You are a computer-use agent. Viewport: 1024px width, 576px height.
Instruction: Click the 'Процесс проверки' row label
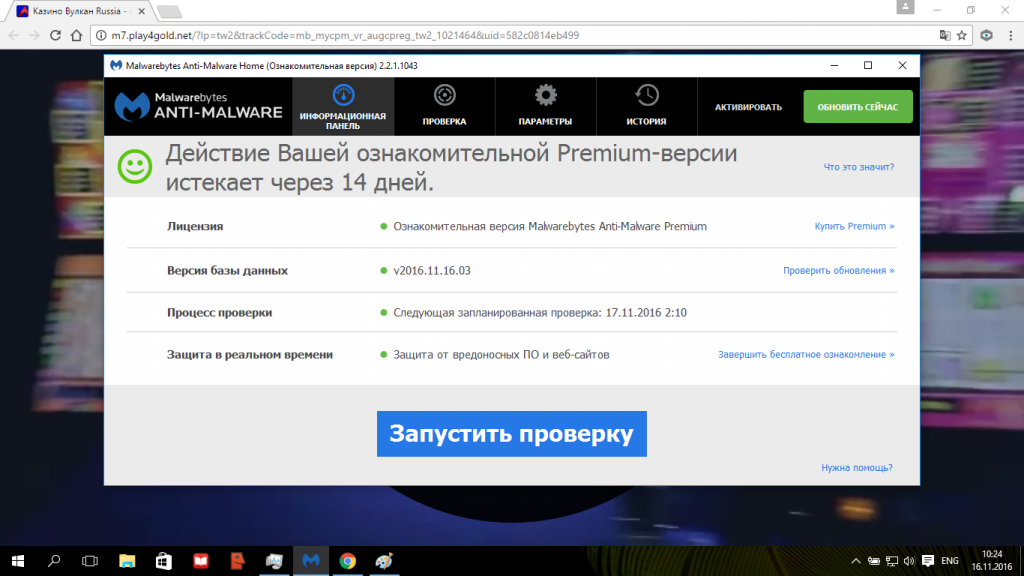pos(219,313)
